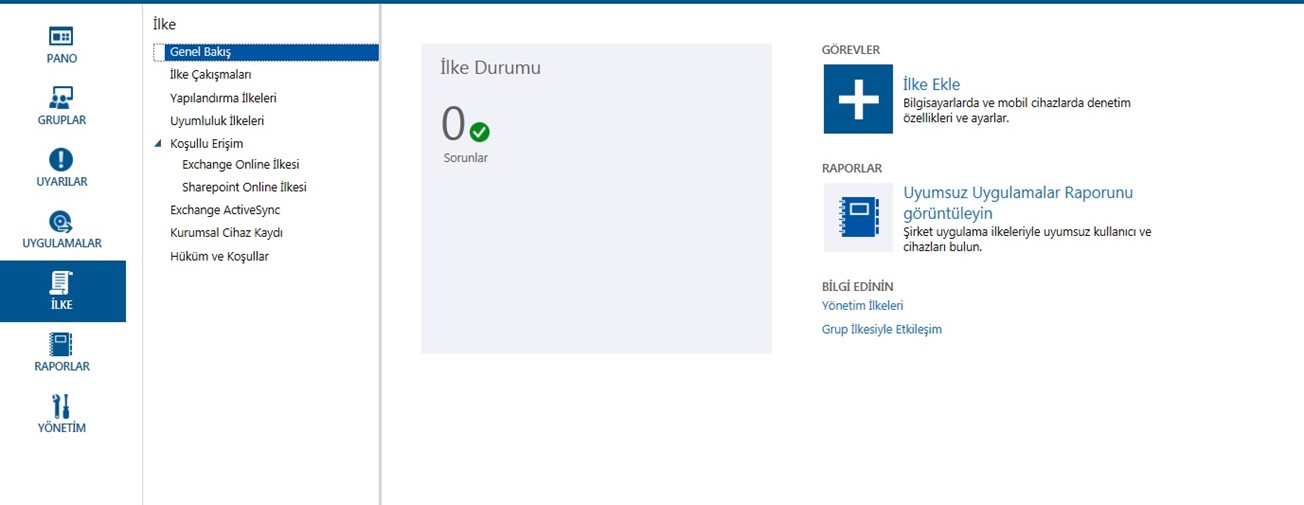Open the GRUPLAR groups icon

coord(62,98)
